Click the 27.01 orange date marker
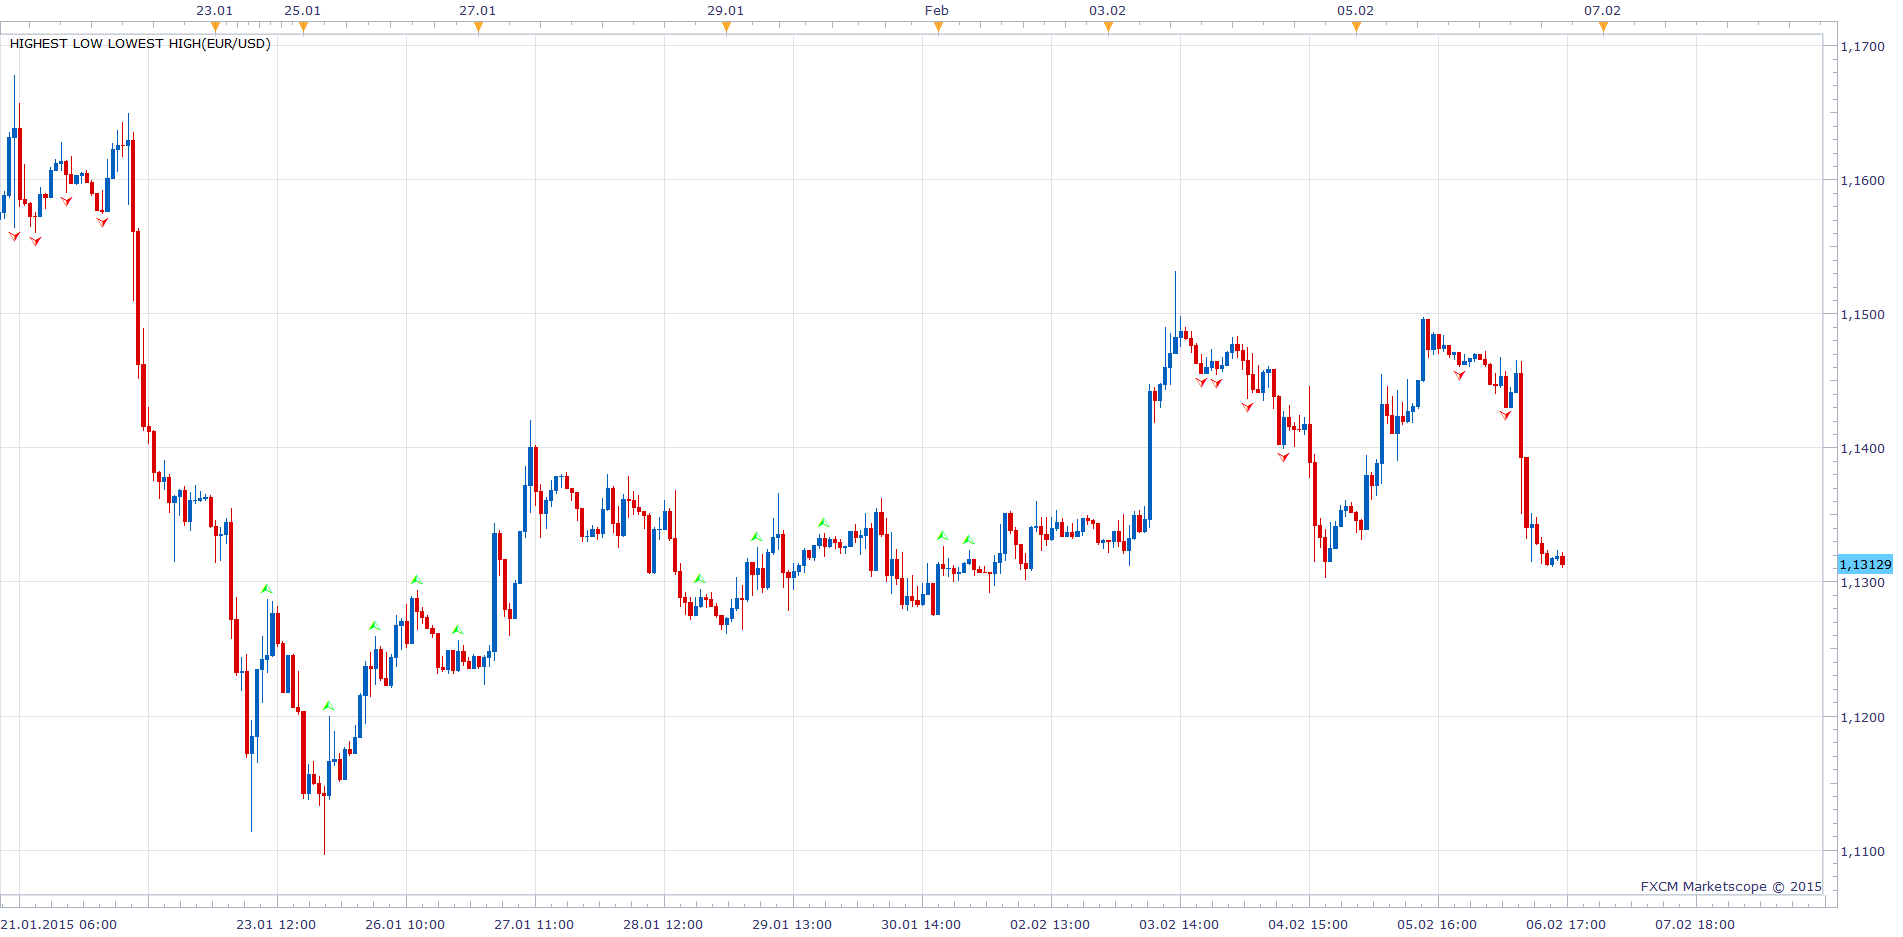Viewport: 1903px width, 937px height. click(478, 27)
